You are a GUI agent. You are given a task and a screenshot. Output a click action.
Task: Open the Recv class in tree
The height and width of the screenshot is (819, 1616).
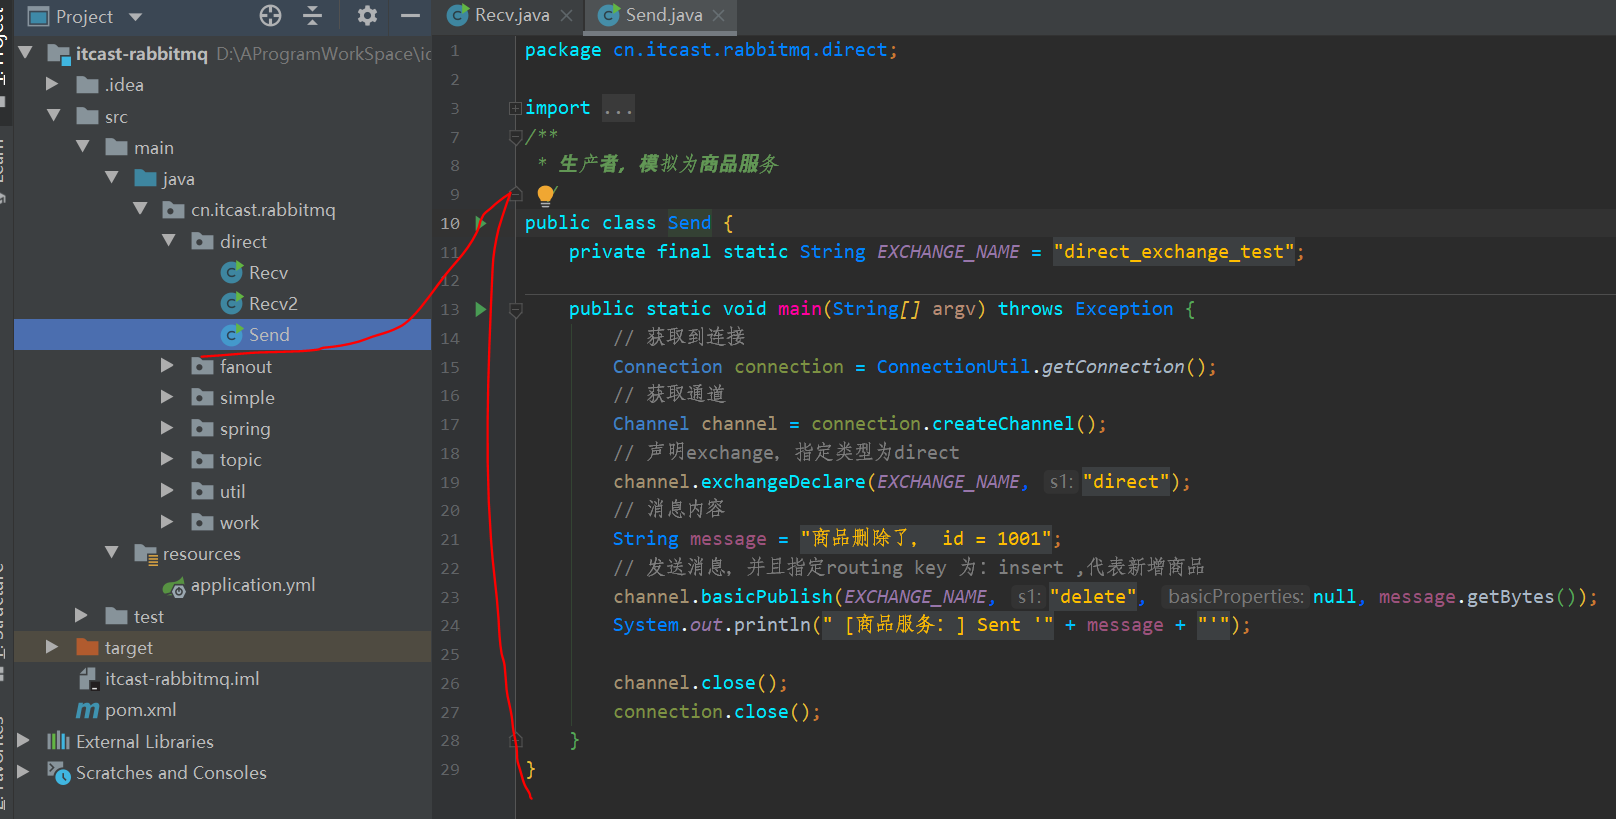click(x=268, y=272)
